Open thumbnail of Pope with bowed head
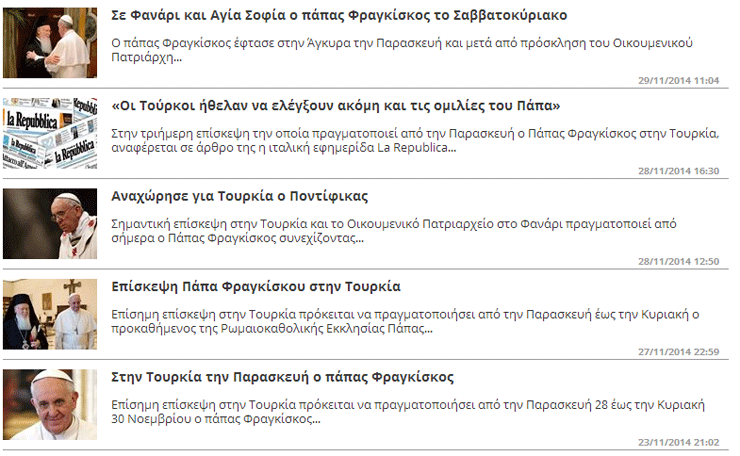The image size is (740, 456). [x=50, y=224]
